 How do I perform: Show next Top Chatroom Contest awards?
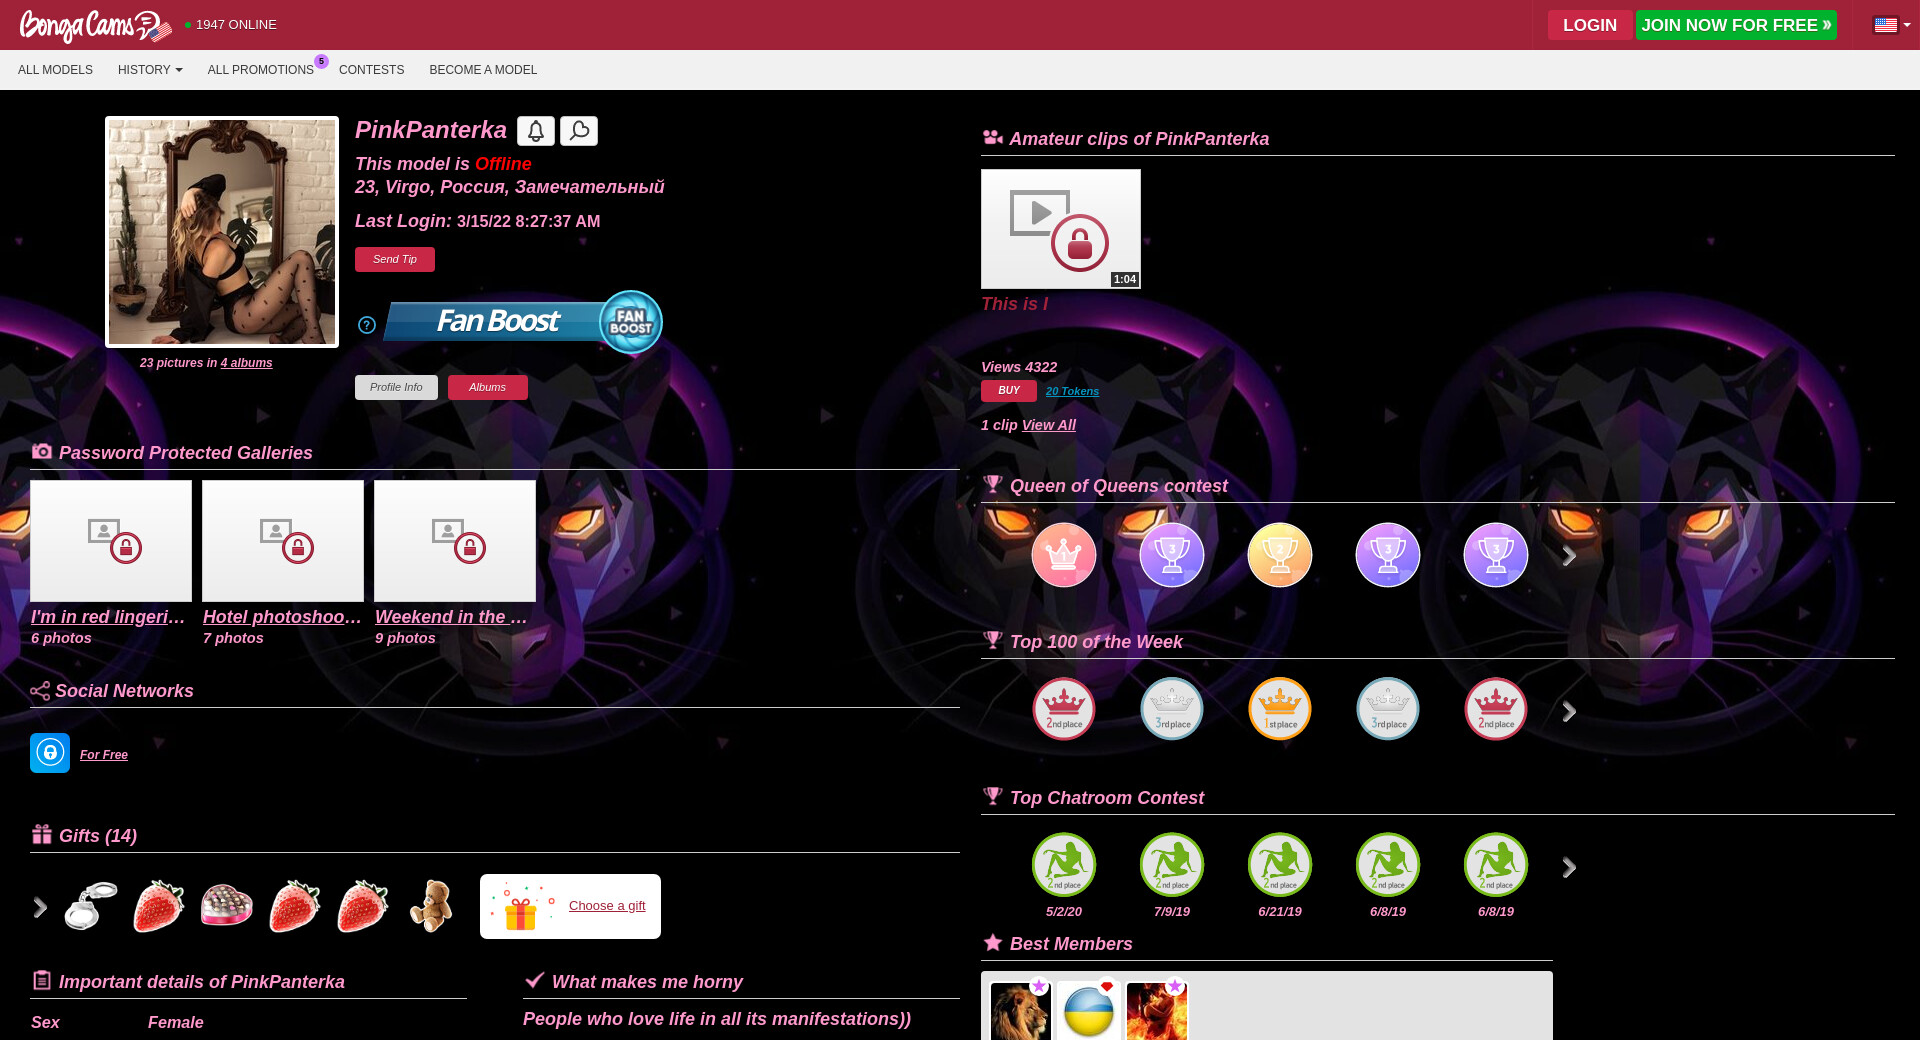coord(1569,868)
